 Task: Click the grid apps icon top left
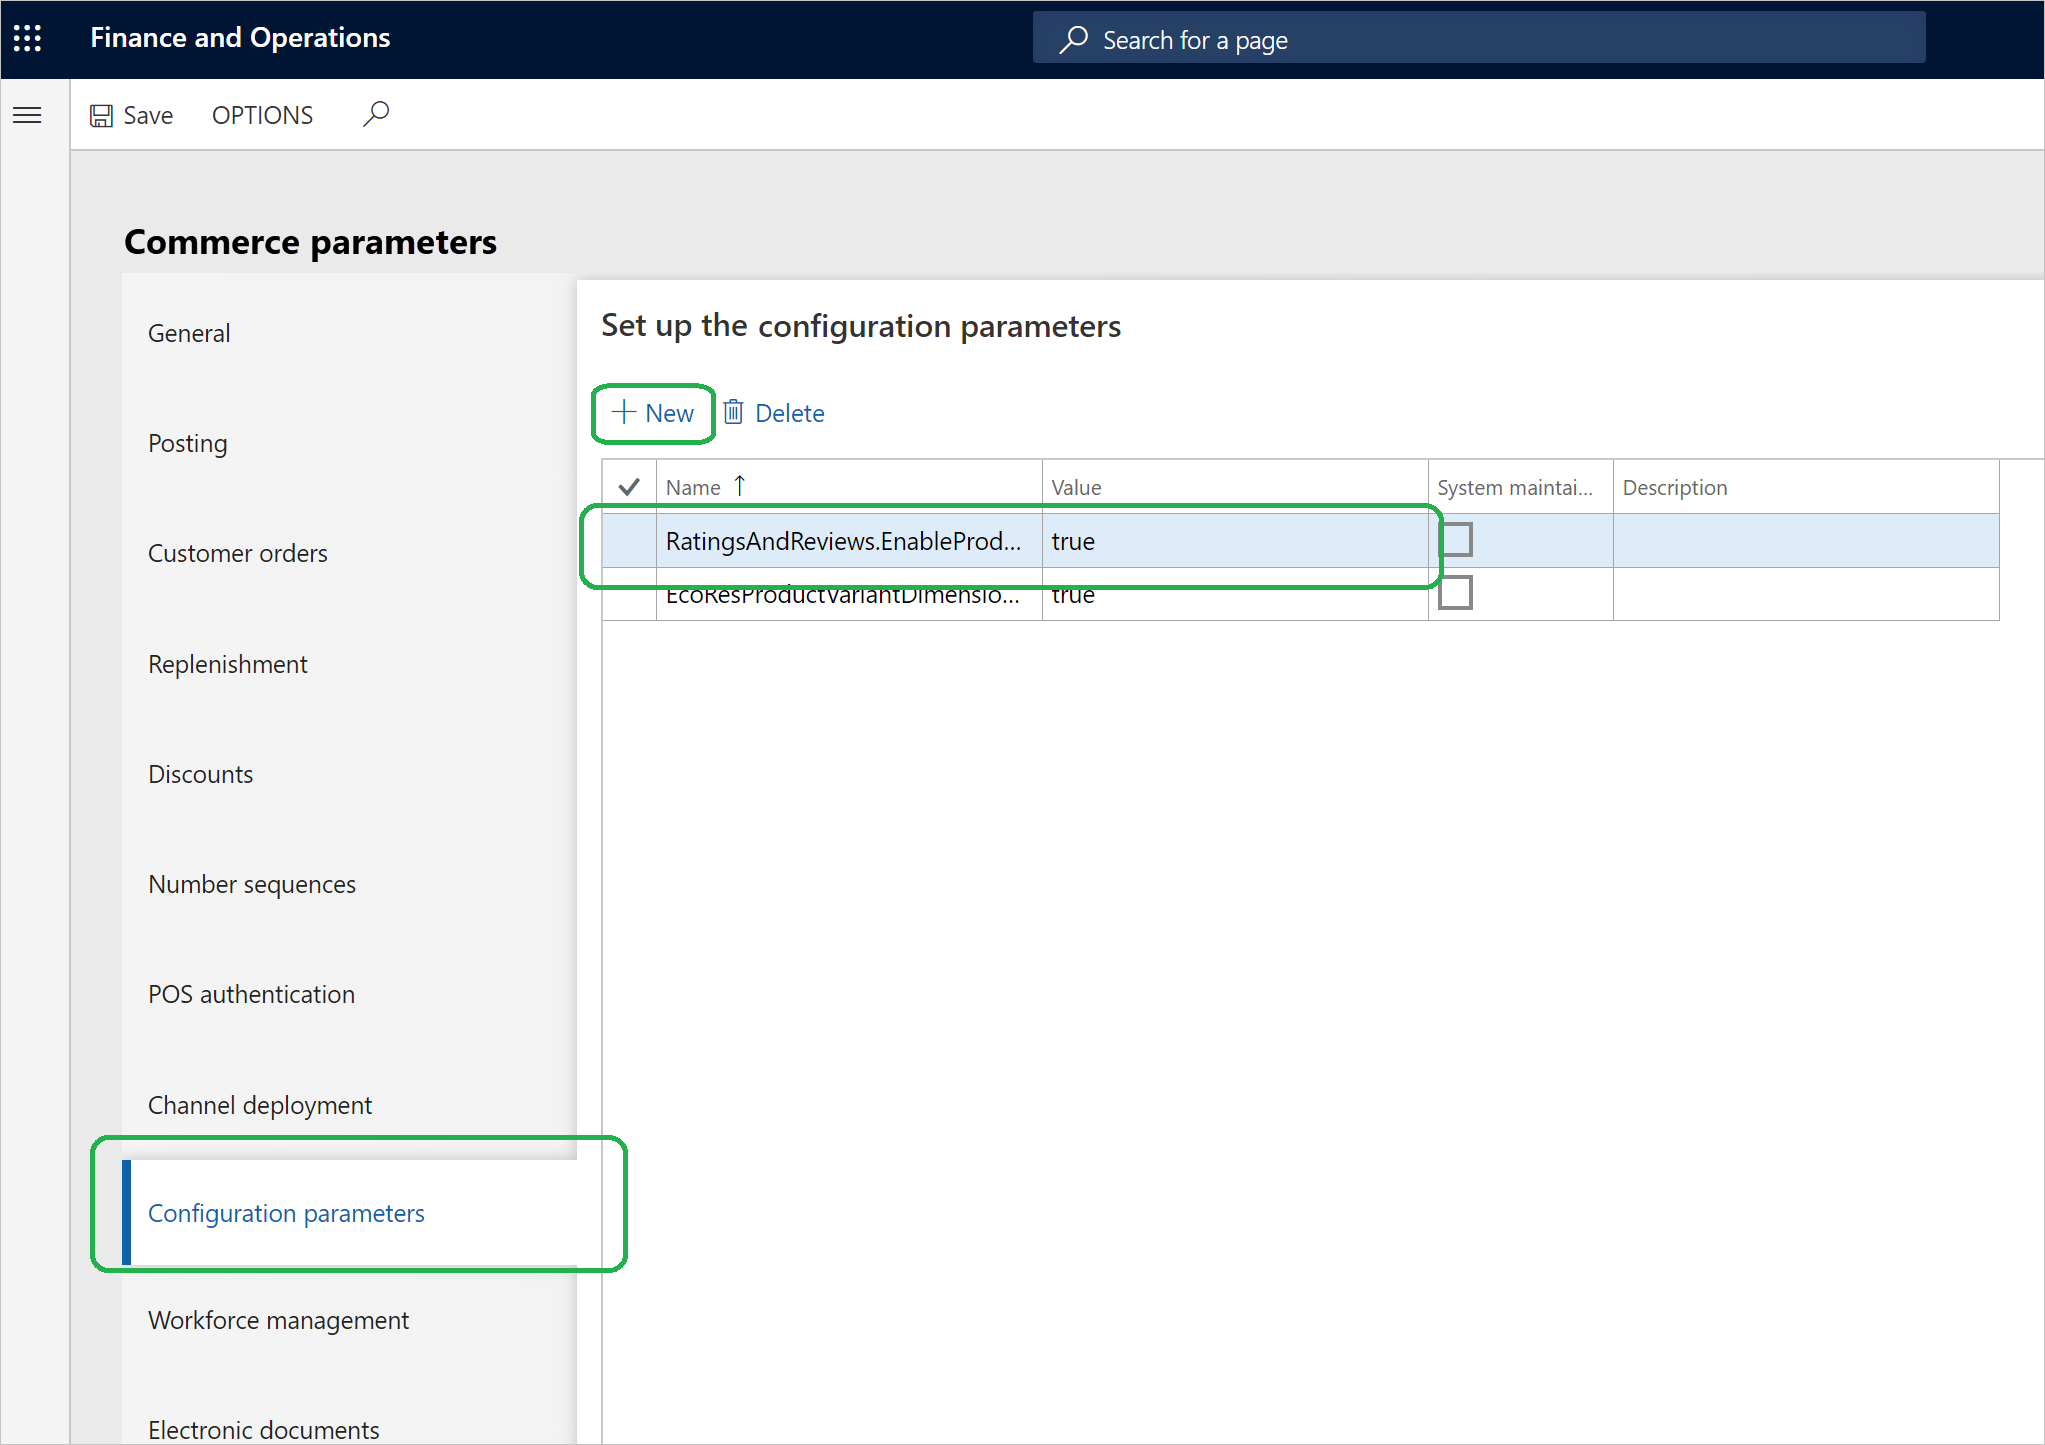click(x=28, y=36)
